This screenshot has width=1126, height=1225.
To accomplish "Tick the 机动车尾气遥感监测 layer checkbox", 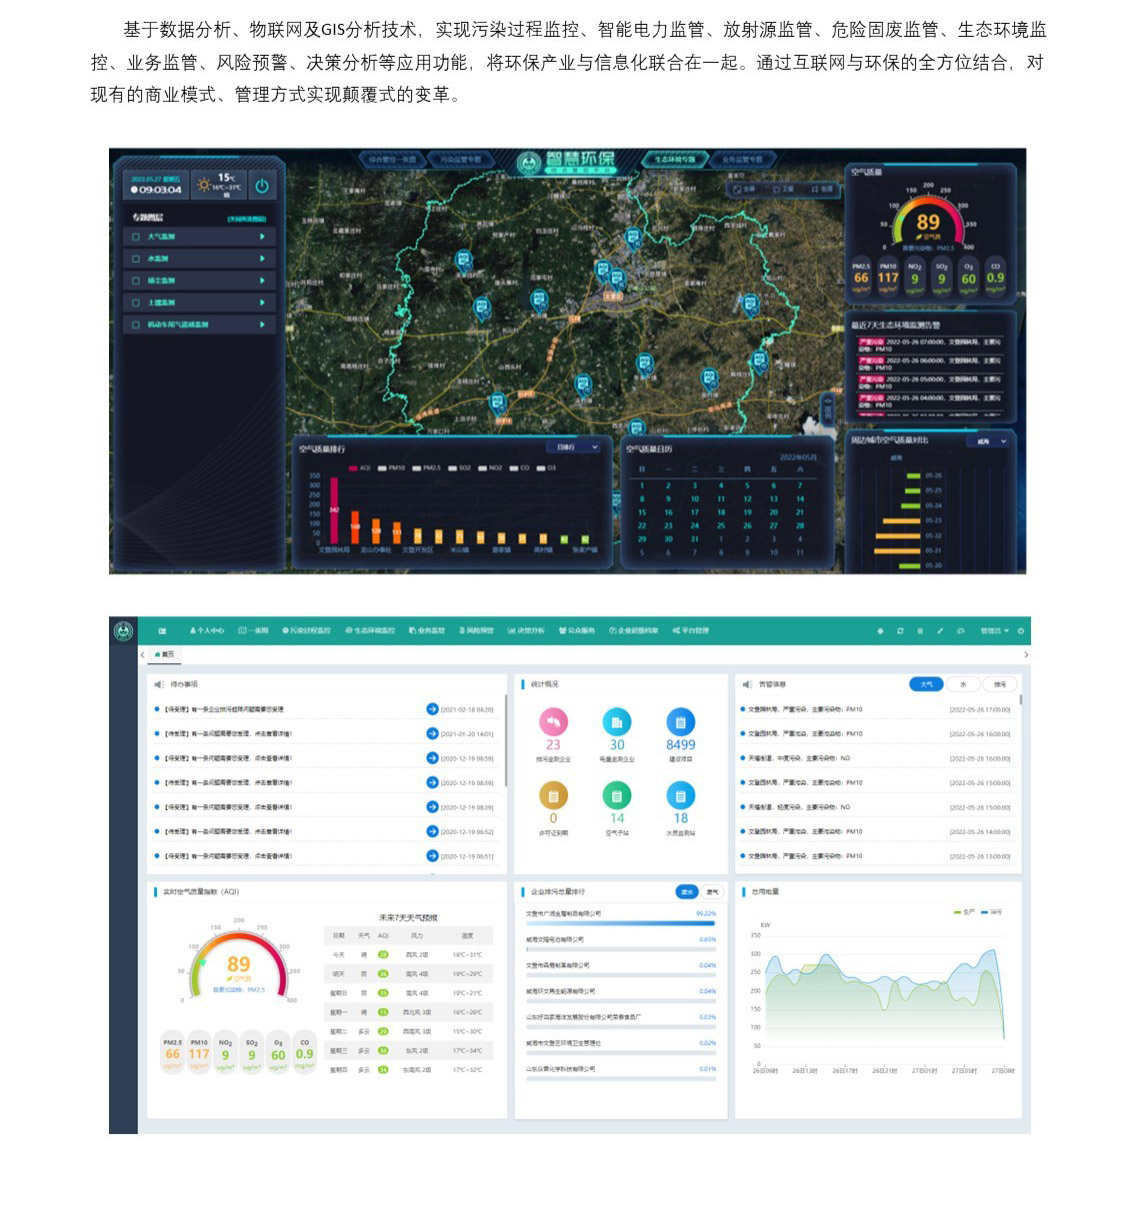I will 136,325.
